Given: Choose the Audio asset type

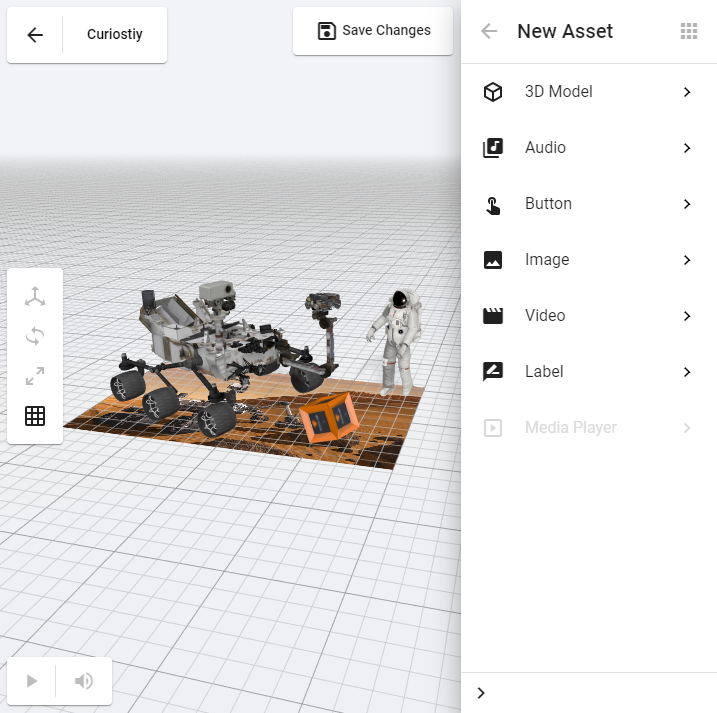Looking at the screenshot, I should pos(546,148).
